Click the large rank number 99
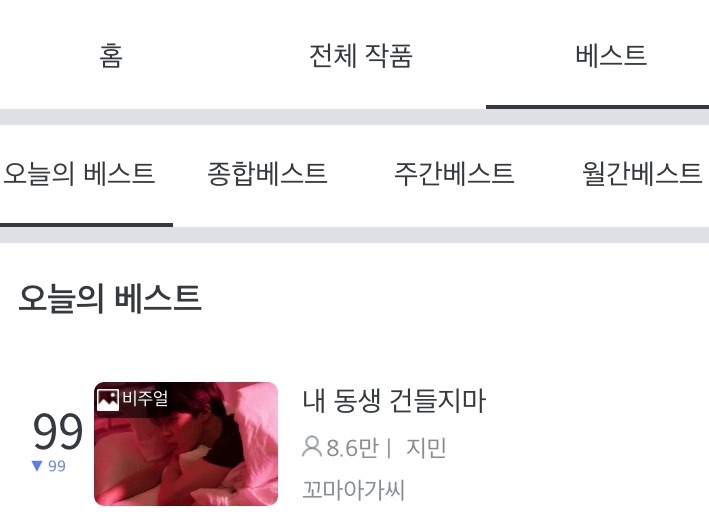 coord(58,431)
